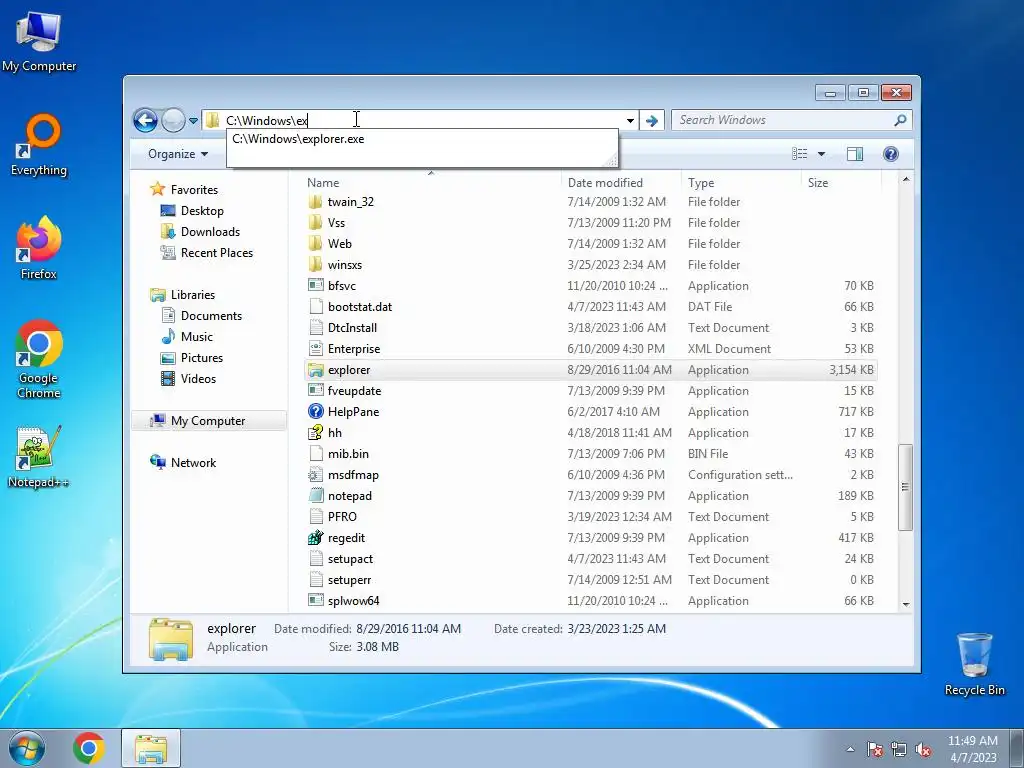Show hidden icons in system tray

tap(850, 749)
